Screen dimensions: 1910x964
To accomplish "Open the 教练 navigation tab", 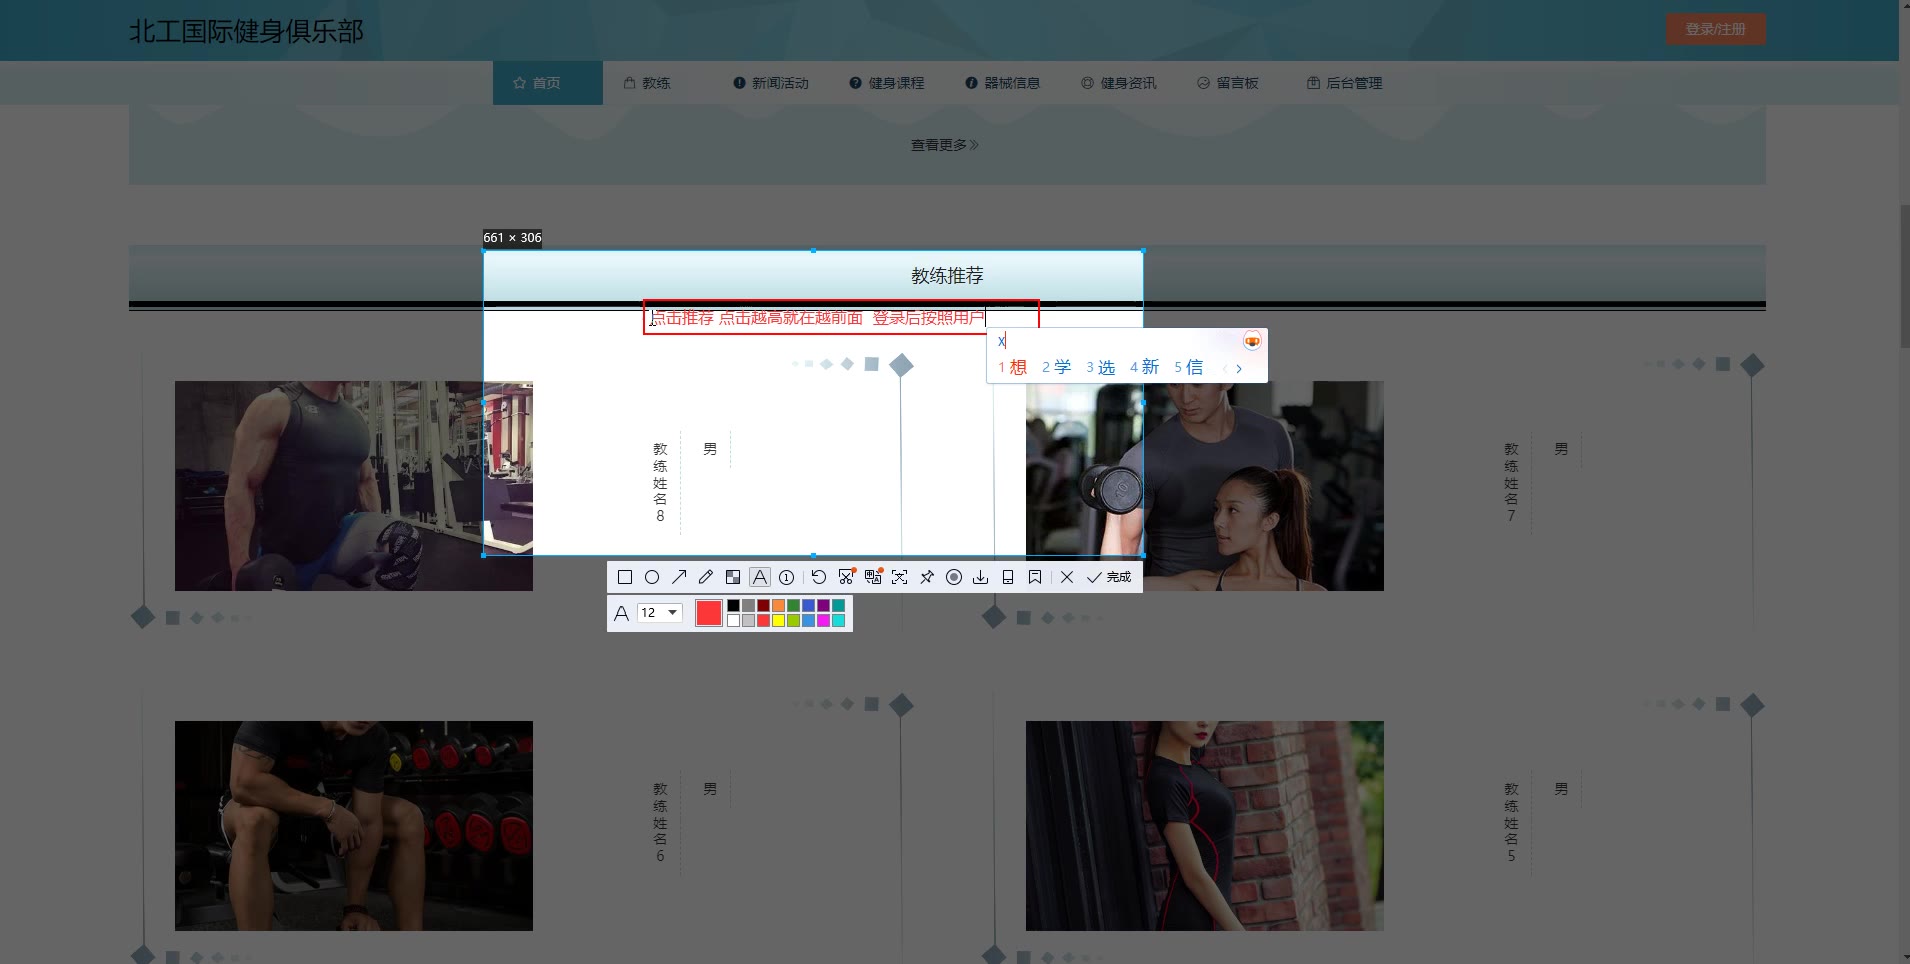I will (x=647, y=83).
